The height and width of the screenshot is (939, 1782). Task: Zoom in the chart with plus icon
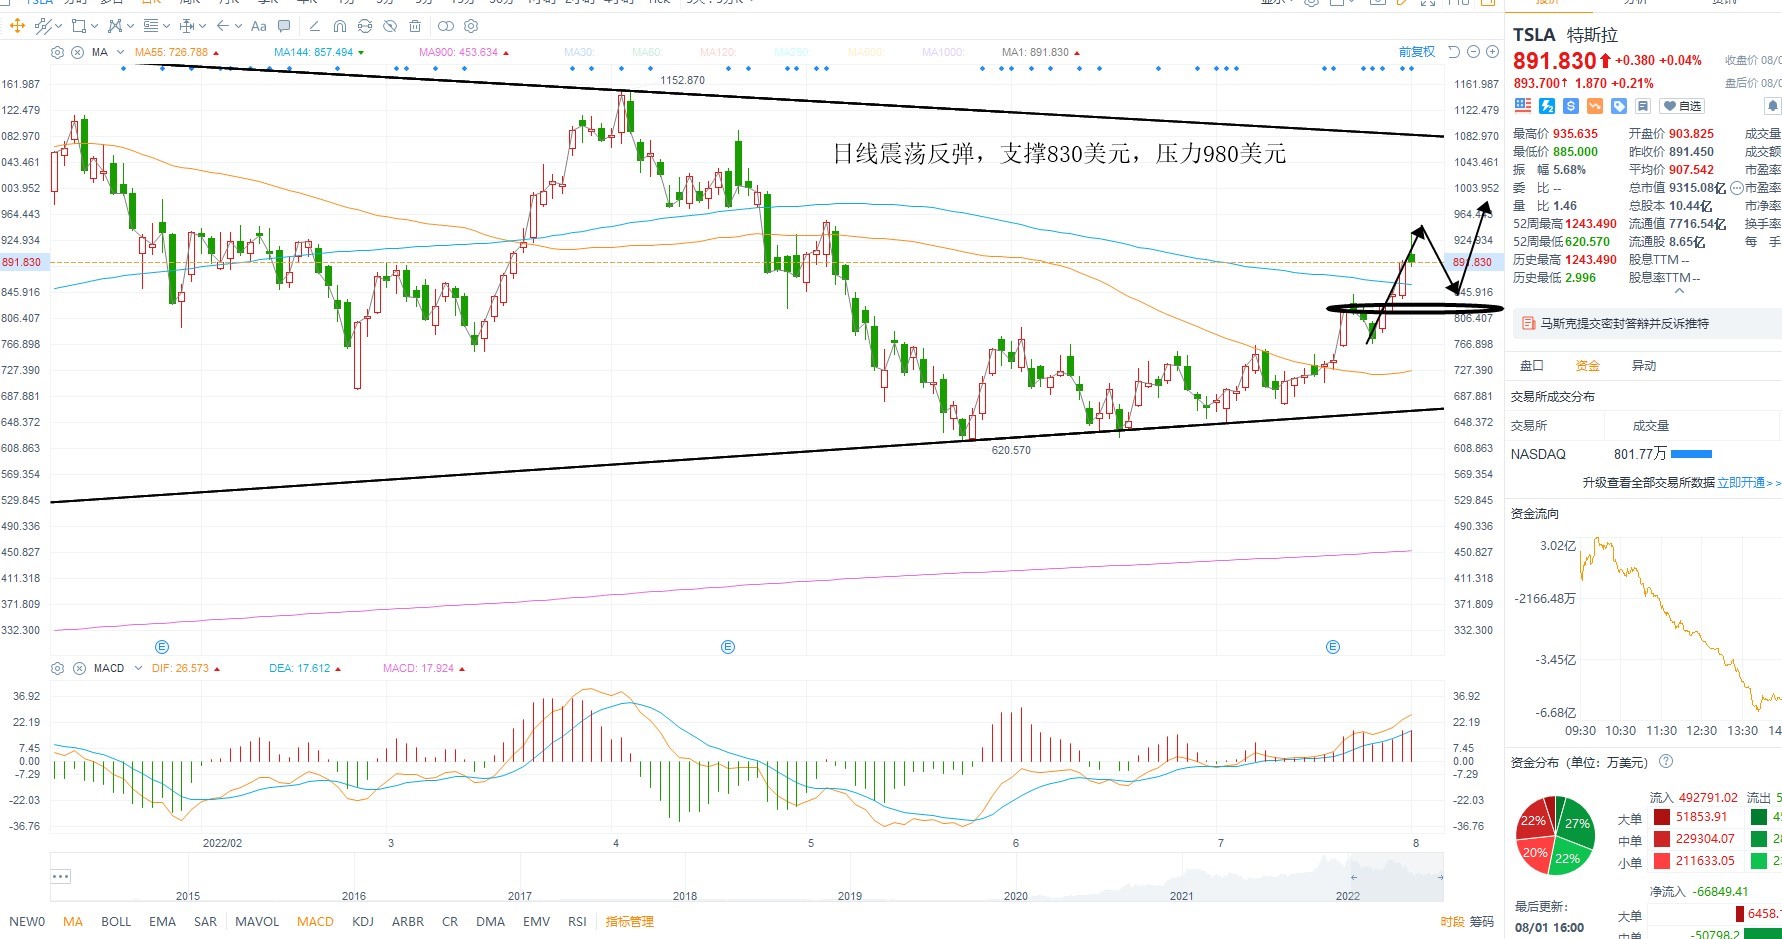pos(1492,52)
